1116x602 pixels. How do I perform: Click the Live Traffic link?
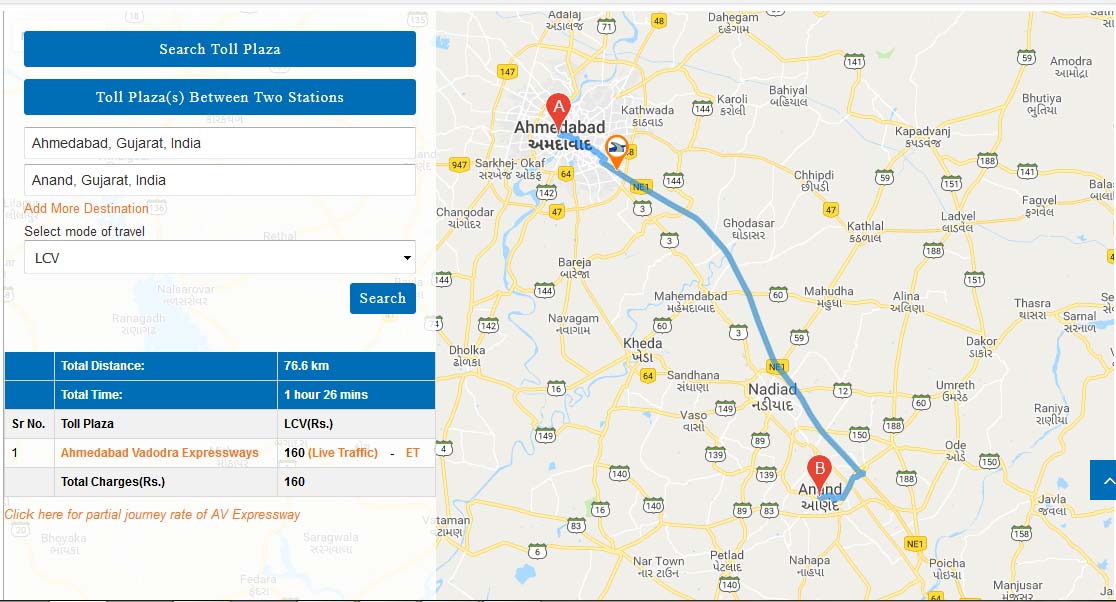(343, 453)
